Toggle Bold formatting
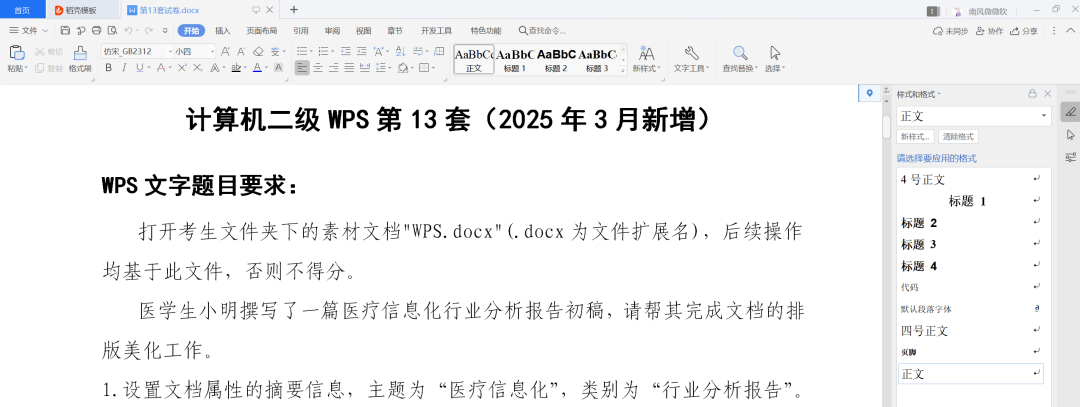Image resolution: width=1080 pixels, height=407 pixels. (x=108, y=67)
